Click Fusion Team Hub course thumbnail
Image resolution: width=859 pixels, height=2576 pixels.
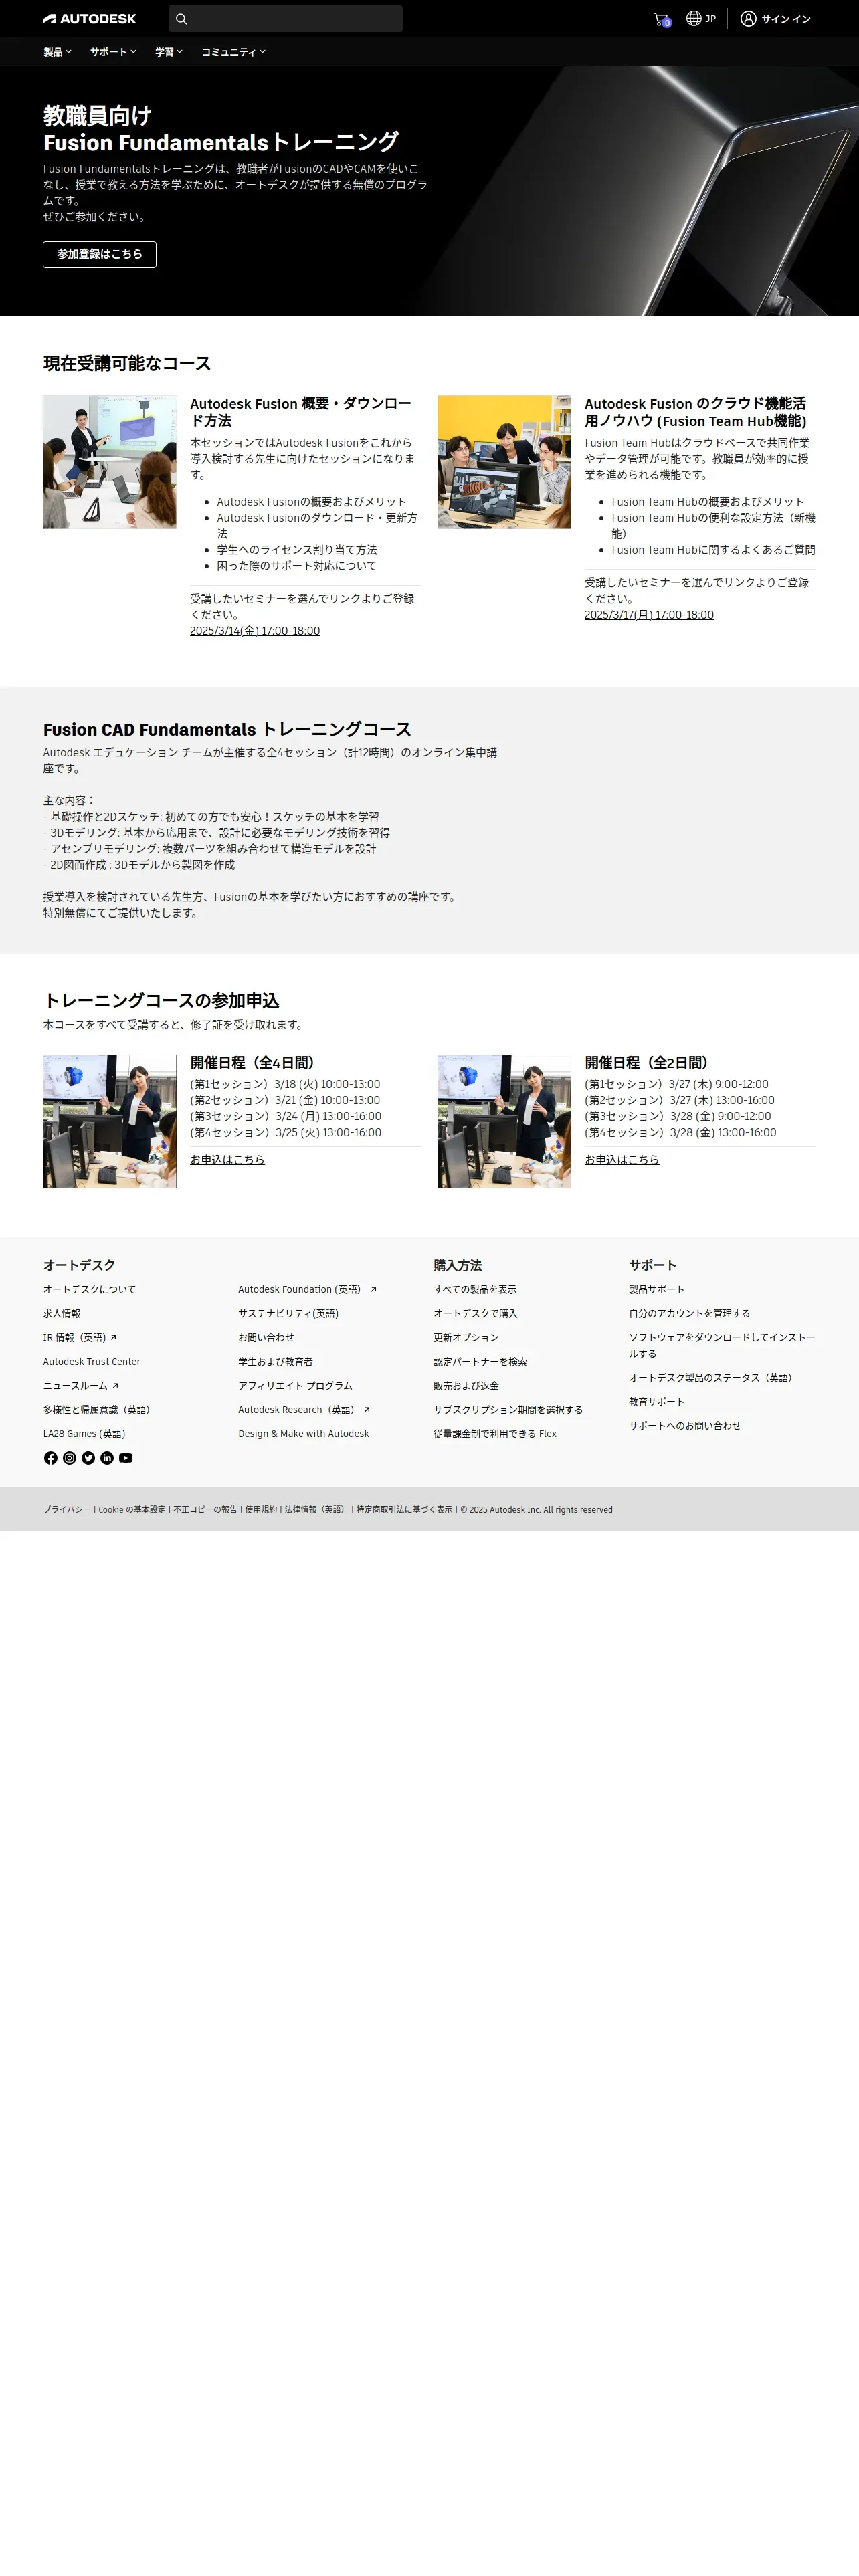pos(504,462)
